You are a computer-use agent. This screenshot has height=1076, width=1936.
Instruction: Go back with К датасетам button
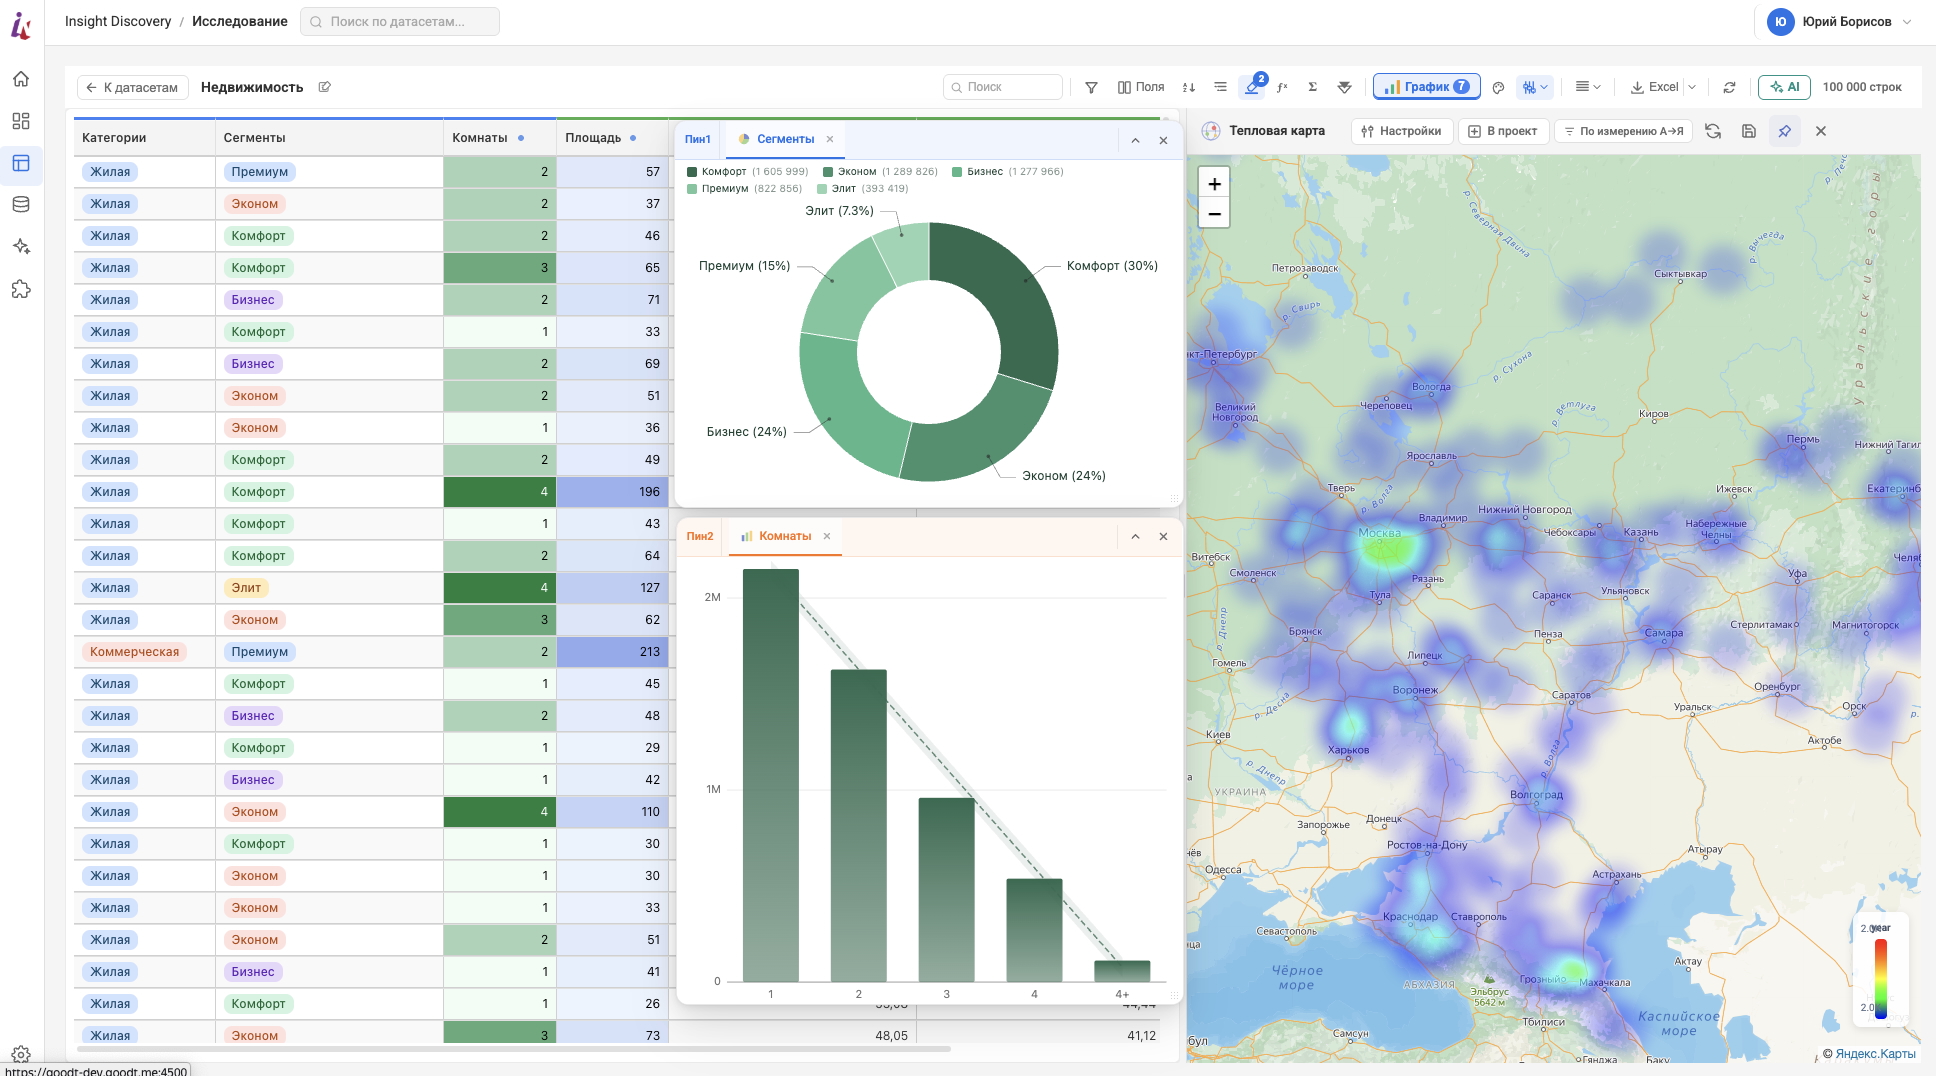click(x=132, y=87)
